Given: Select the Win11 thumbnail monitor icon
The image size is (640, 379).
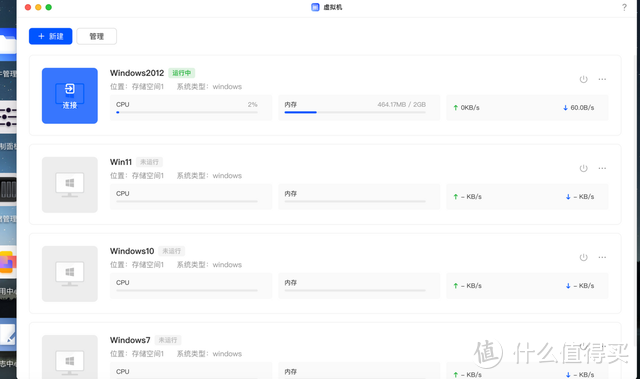Looking at the screenshot, I should point(70,185).
